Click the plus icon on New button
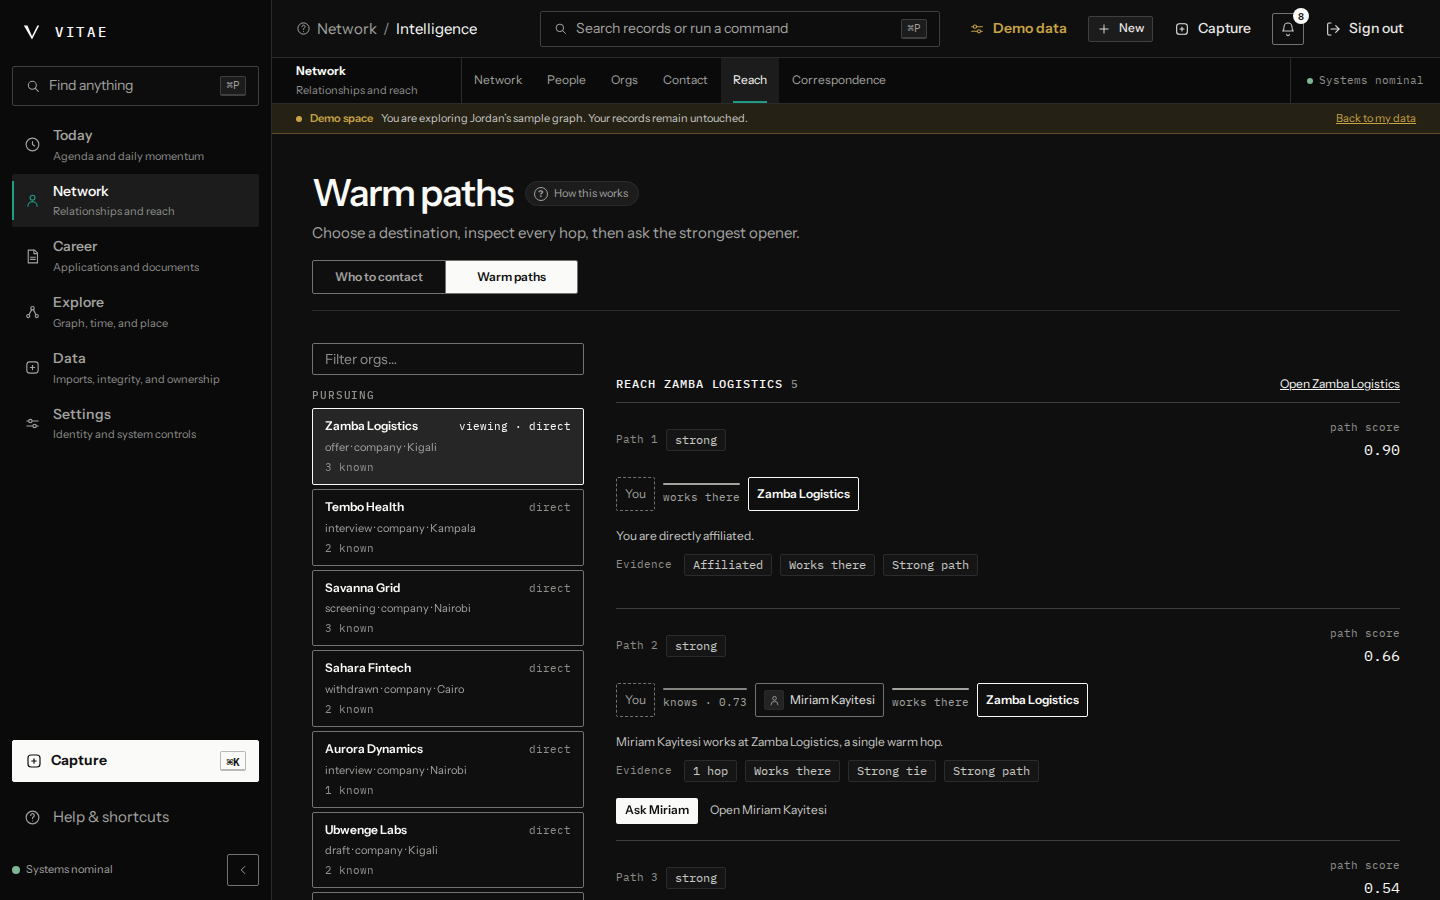1440x900 pixels. (x=1104, y=29)
